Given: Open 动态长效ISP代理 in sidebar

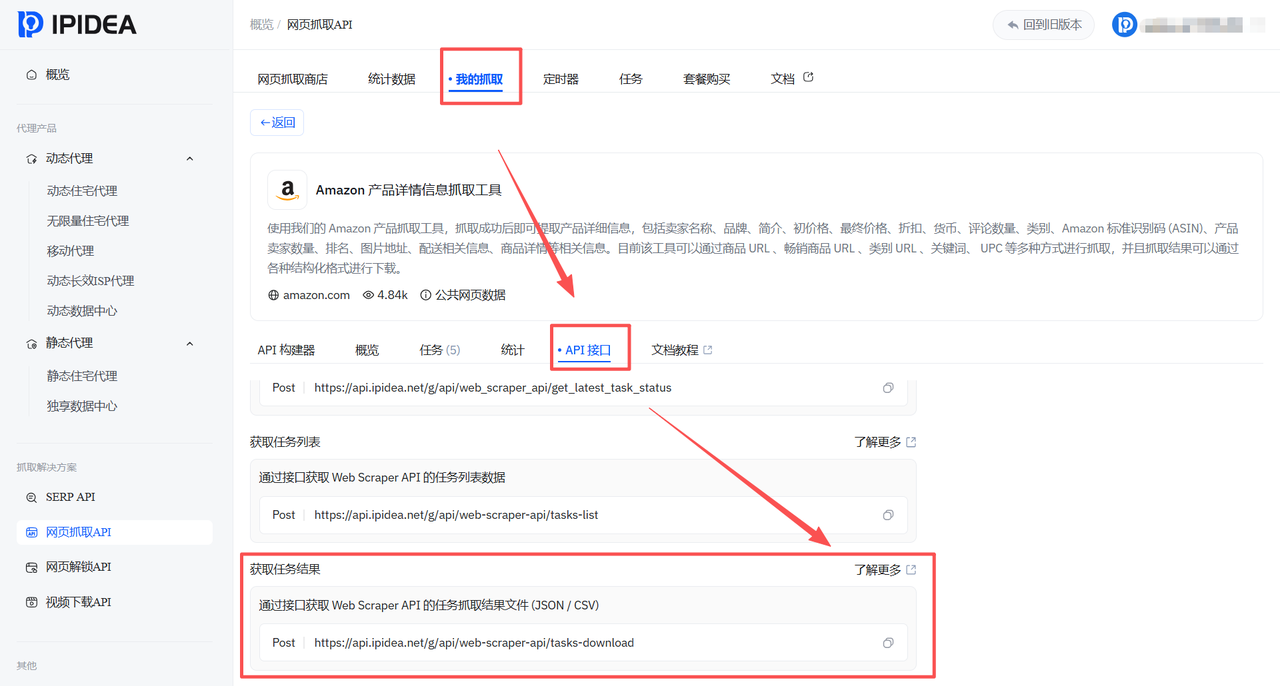Looking at the screenshot, I should click(90, 281).
